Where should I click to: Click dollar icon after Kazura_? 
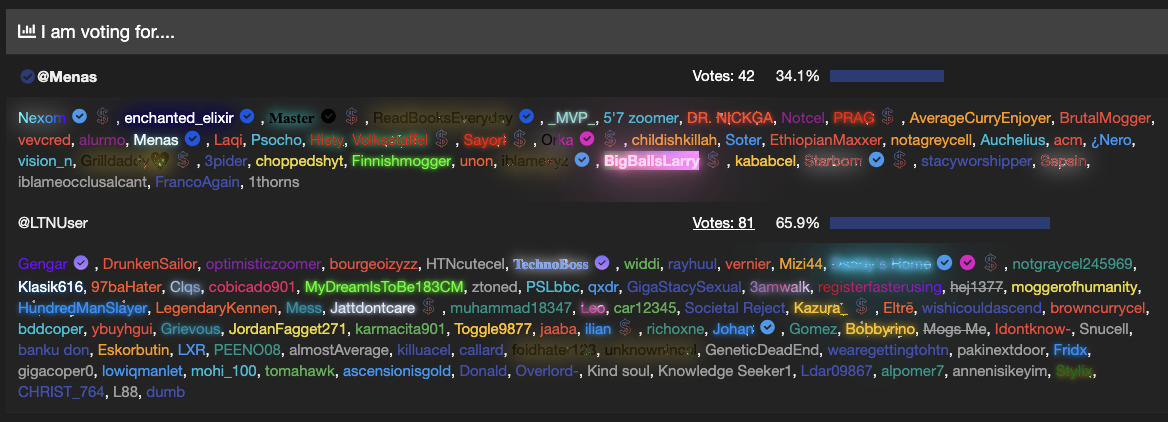pyautogui.click(x=862, y=307)
